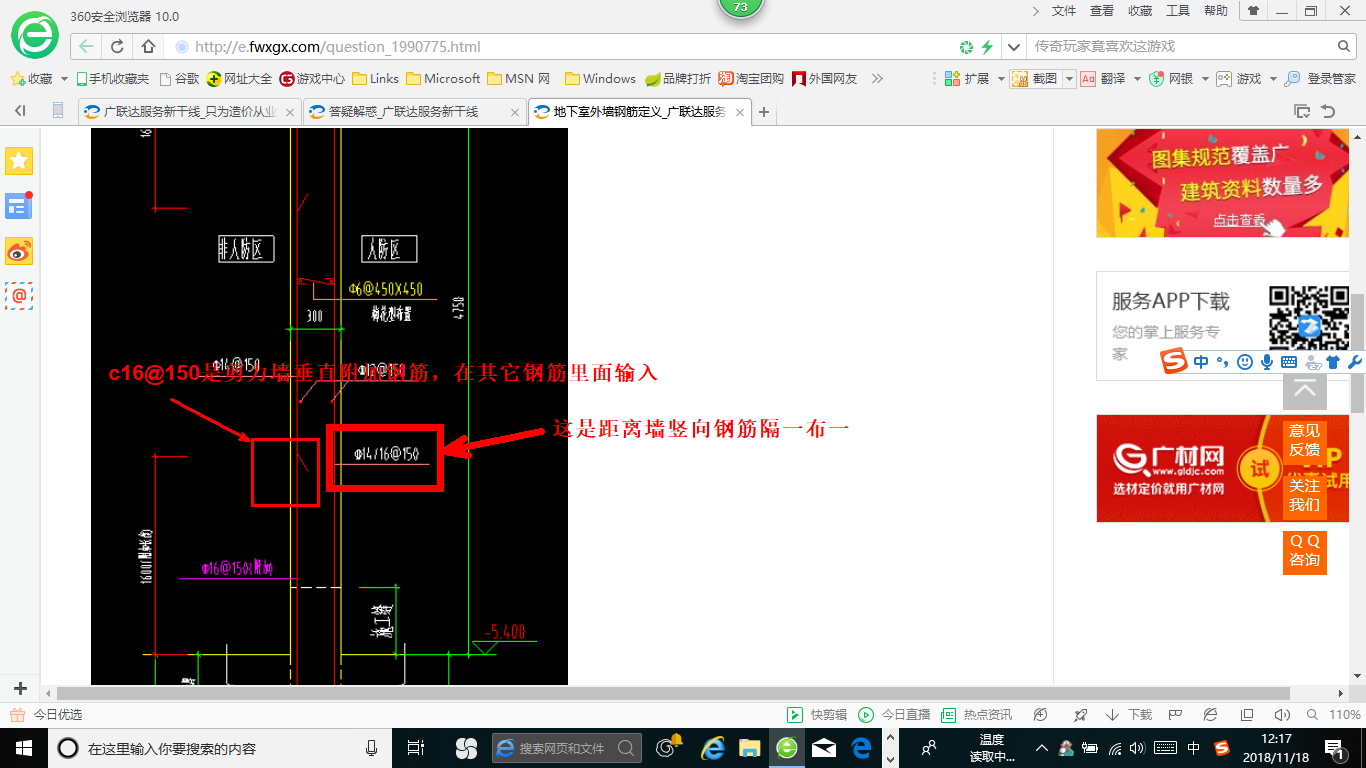Open 网址大全 bookmark

pos(239,78)
